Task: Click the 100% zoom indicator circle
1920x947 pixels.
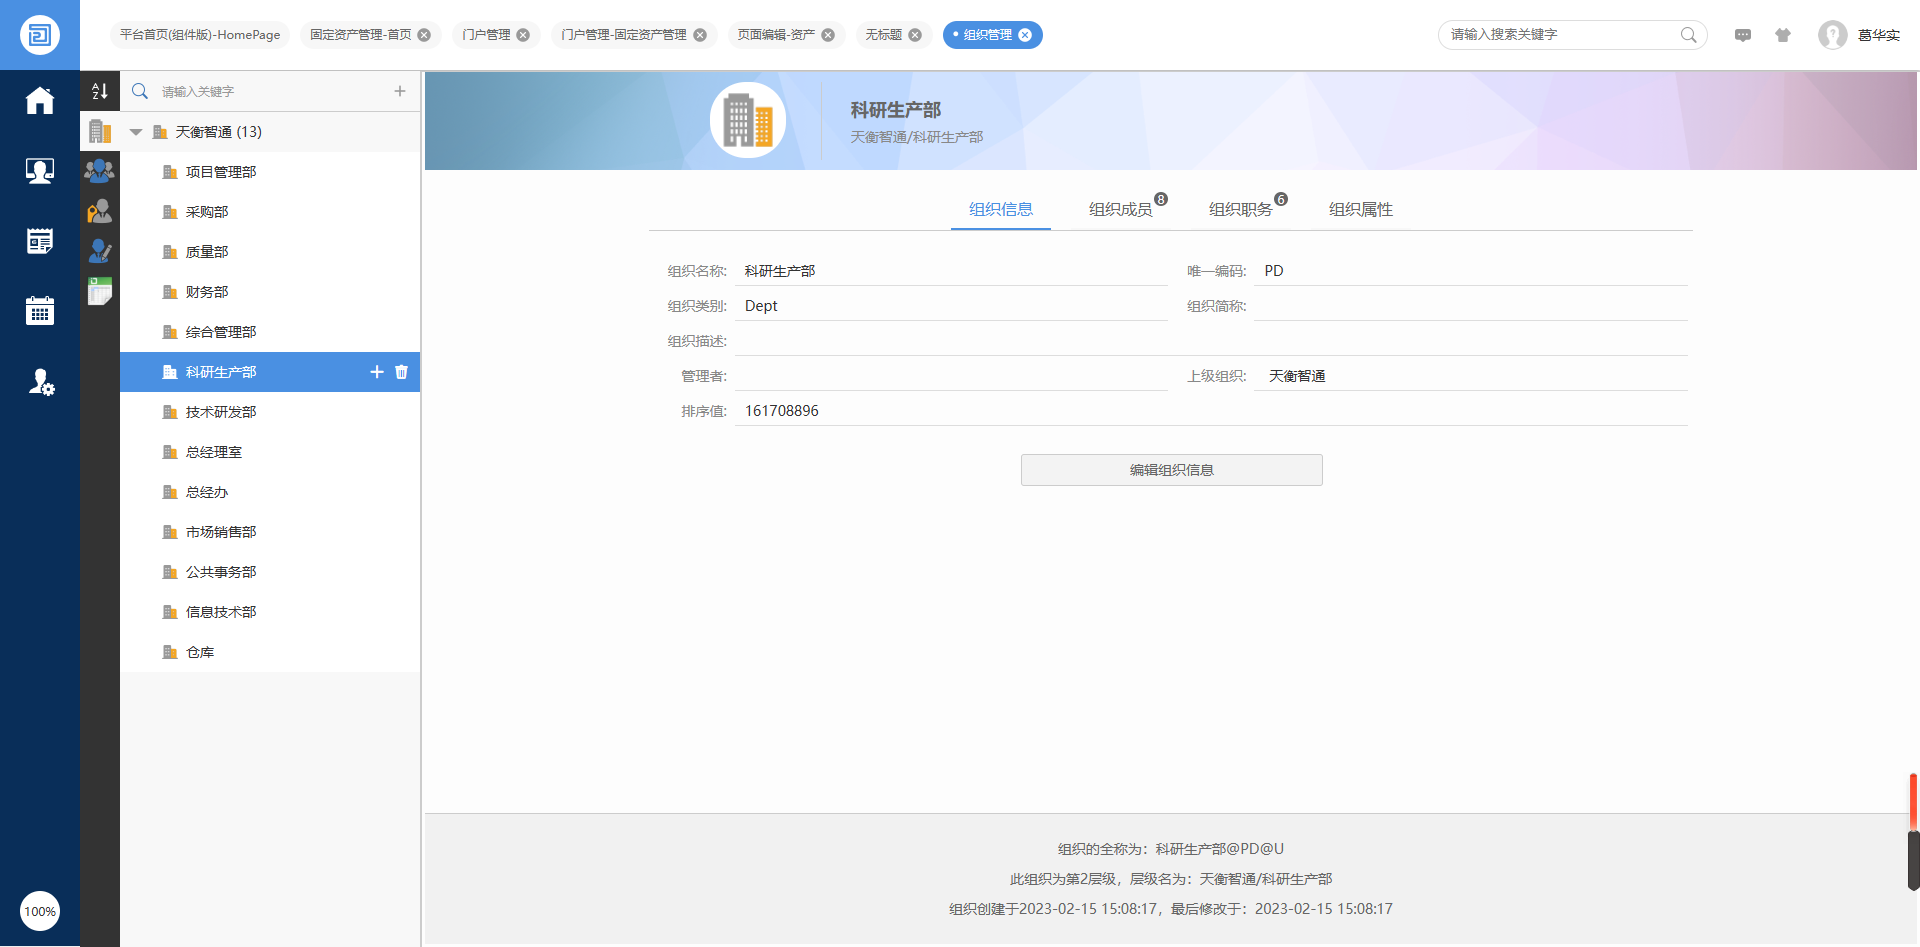Action: pyautogui.click(x=40, y=911)
